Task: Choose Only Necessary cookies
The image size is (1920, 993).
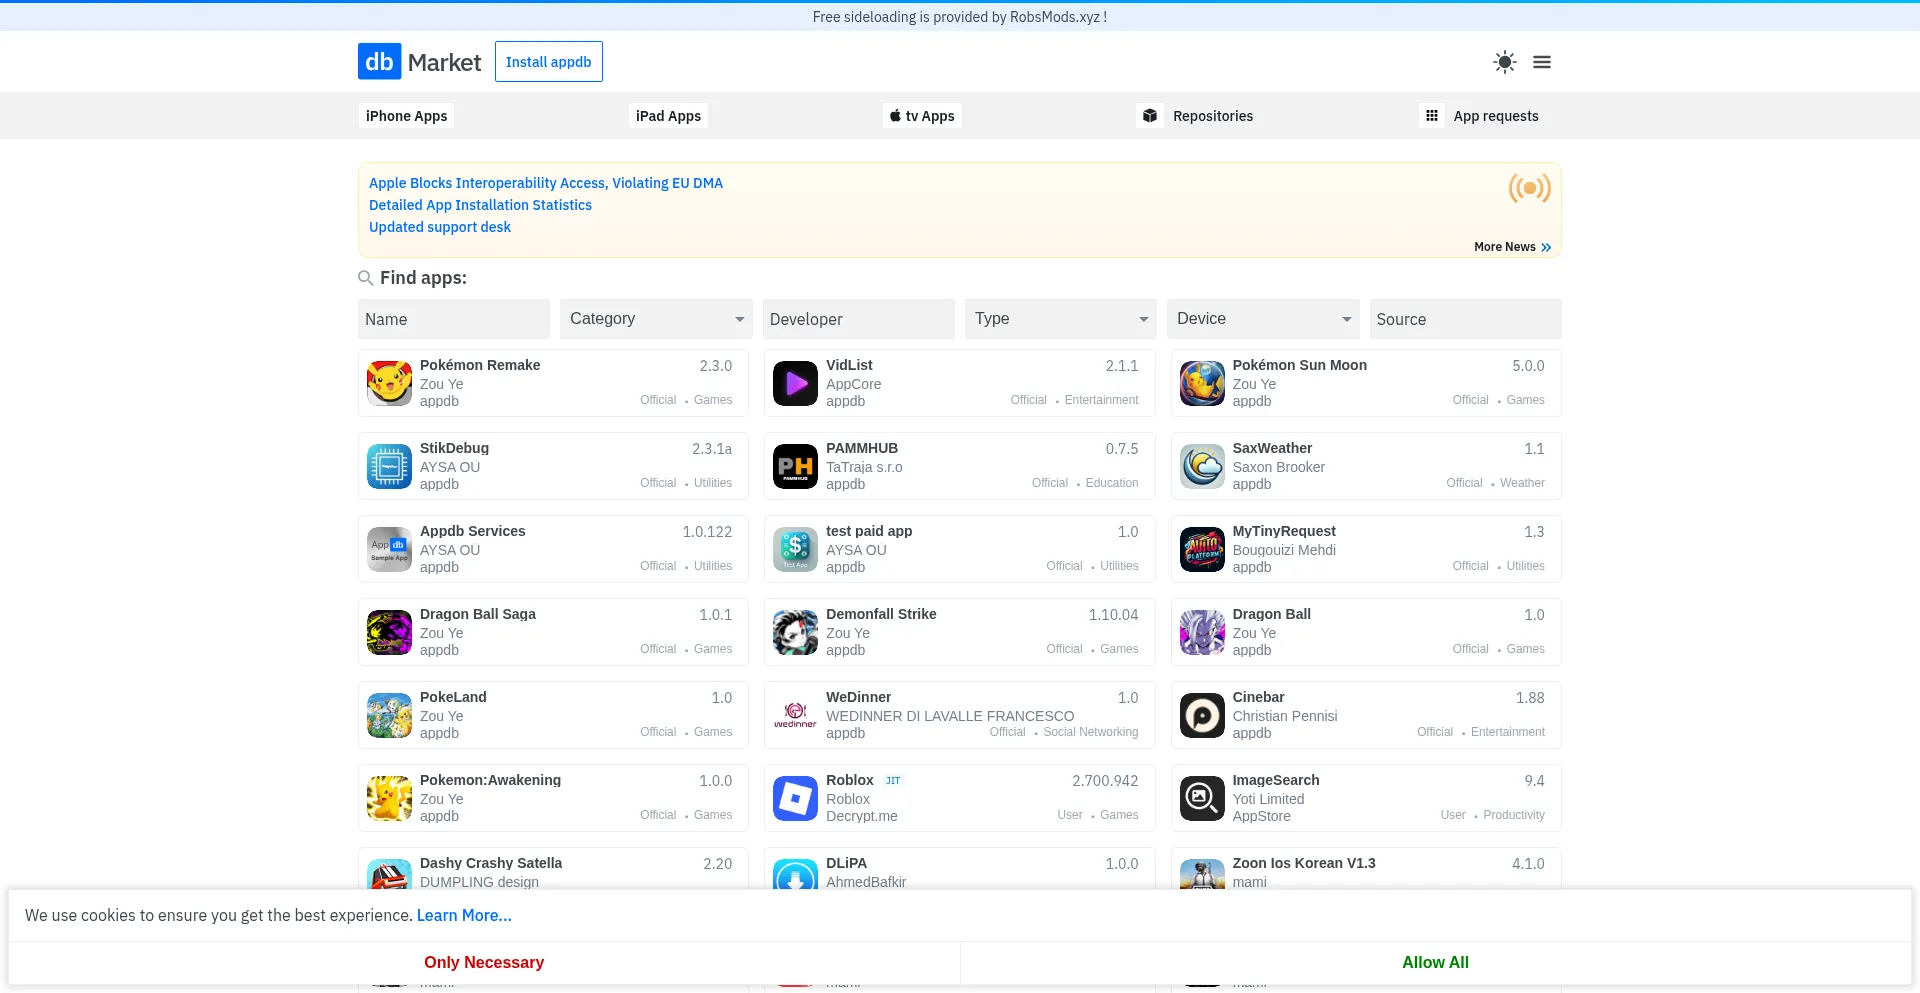Action: (x=484, y=962)
